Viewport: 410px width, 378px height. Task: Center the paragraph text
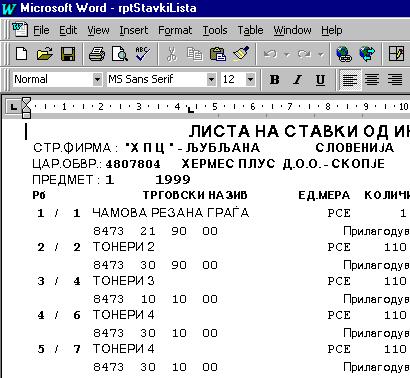click(x=372, y=80)
